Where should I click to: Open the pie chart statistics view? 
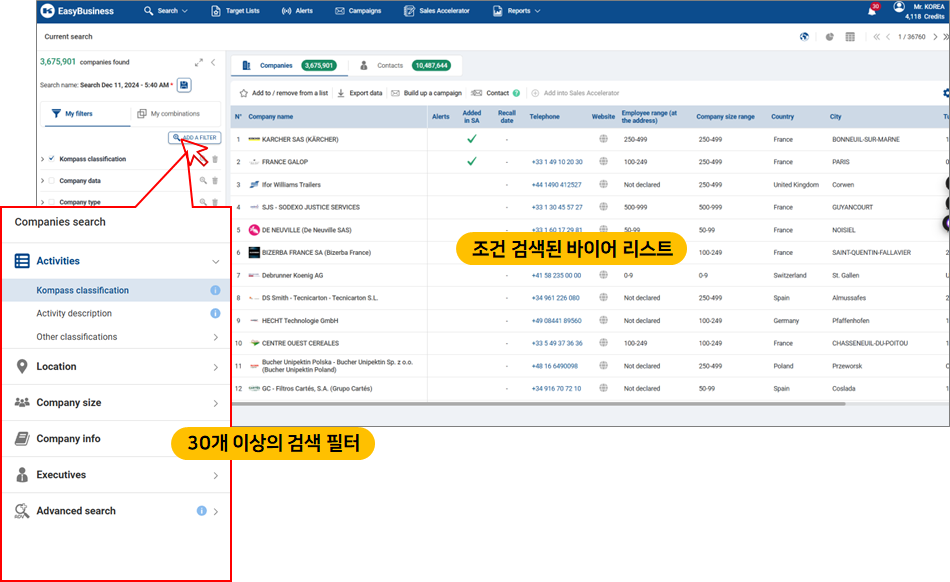click(x=829, y=37)
